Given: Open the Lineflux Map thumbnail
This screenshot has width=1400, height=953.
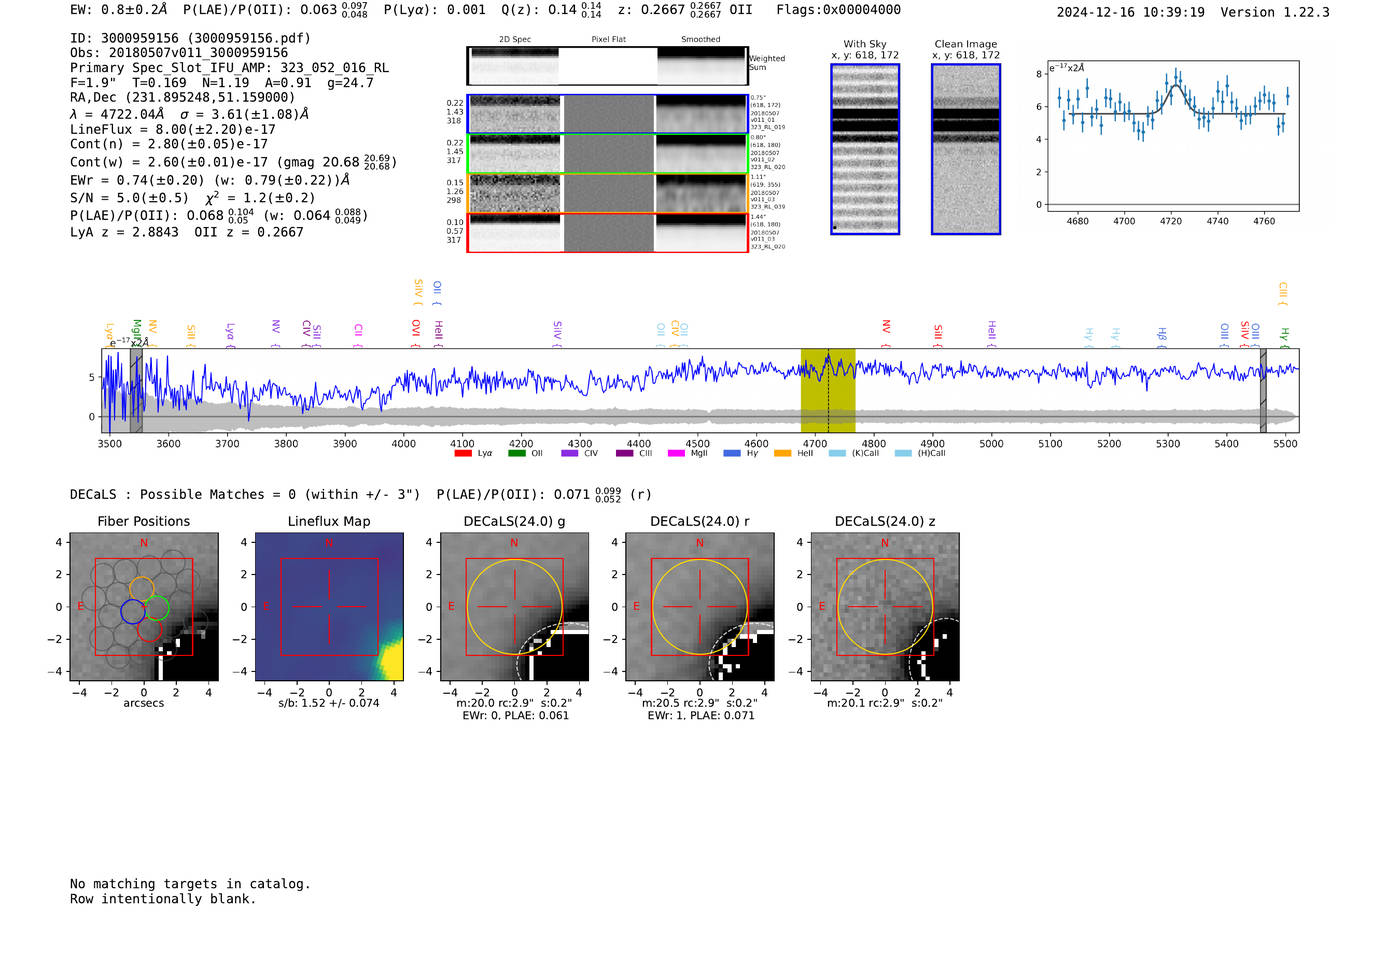Looking at the screenshot, I should click(x=329, y=607).
